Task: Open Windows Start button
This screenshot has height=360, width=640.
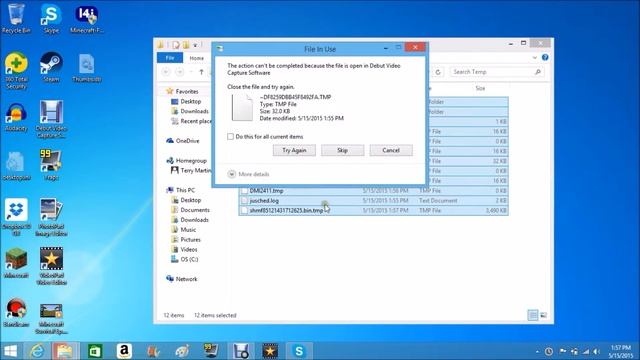Action: coord(10,351)
